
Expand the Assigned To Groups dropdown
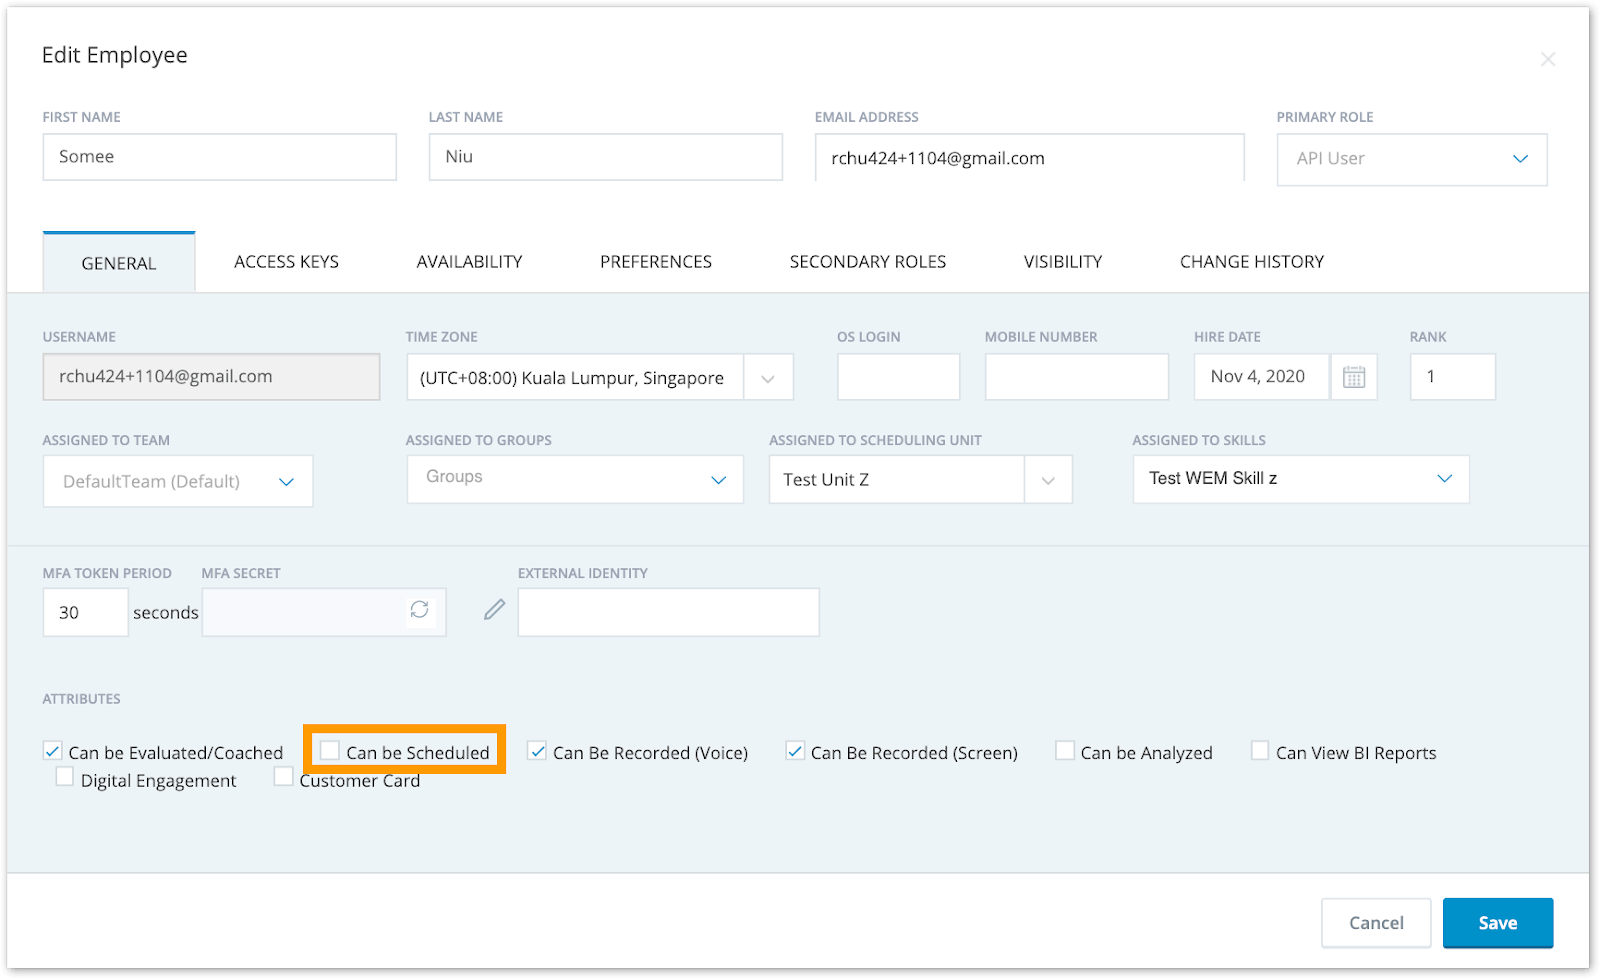718,479
